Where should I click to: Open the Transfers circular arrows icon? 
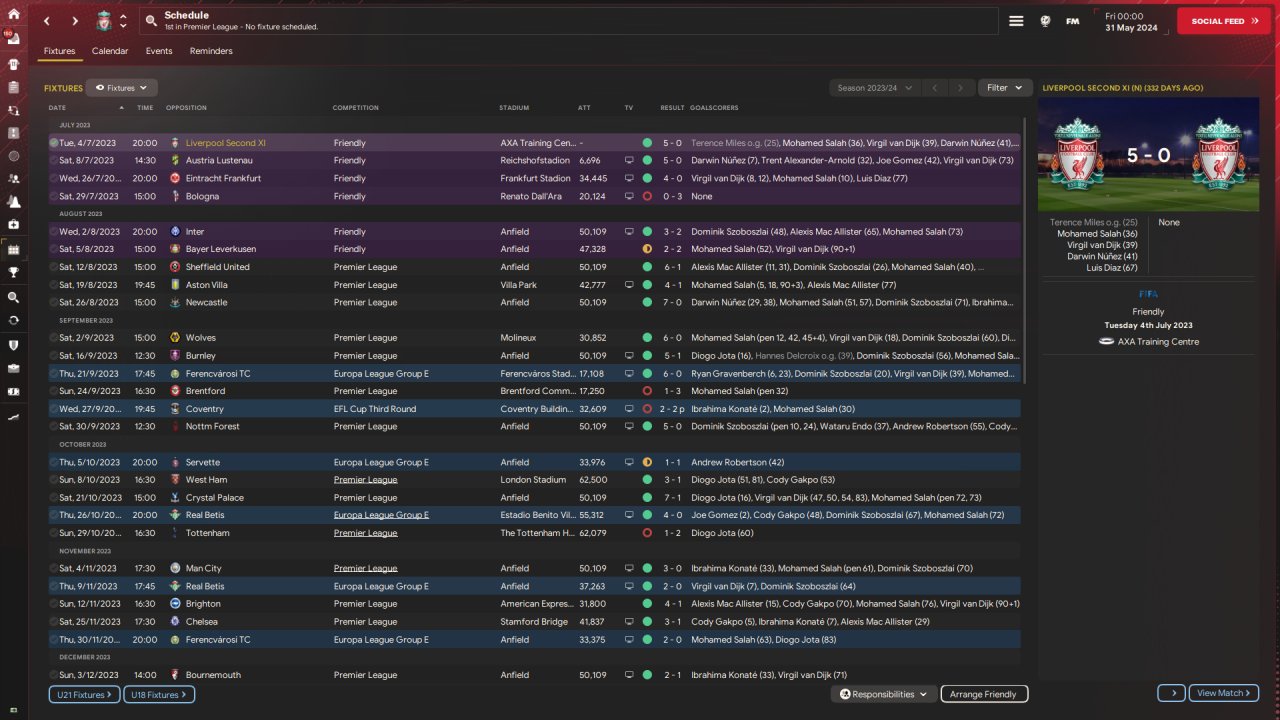click(x=14, y=321)
